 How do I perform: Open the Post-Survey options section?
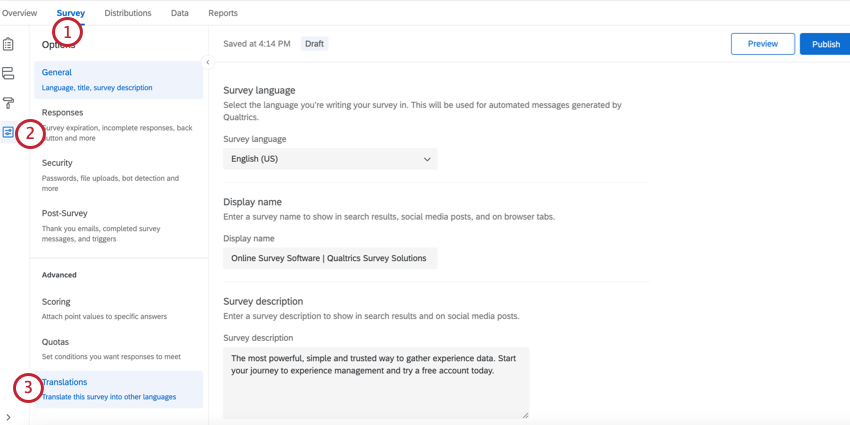coord(118,225)
